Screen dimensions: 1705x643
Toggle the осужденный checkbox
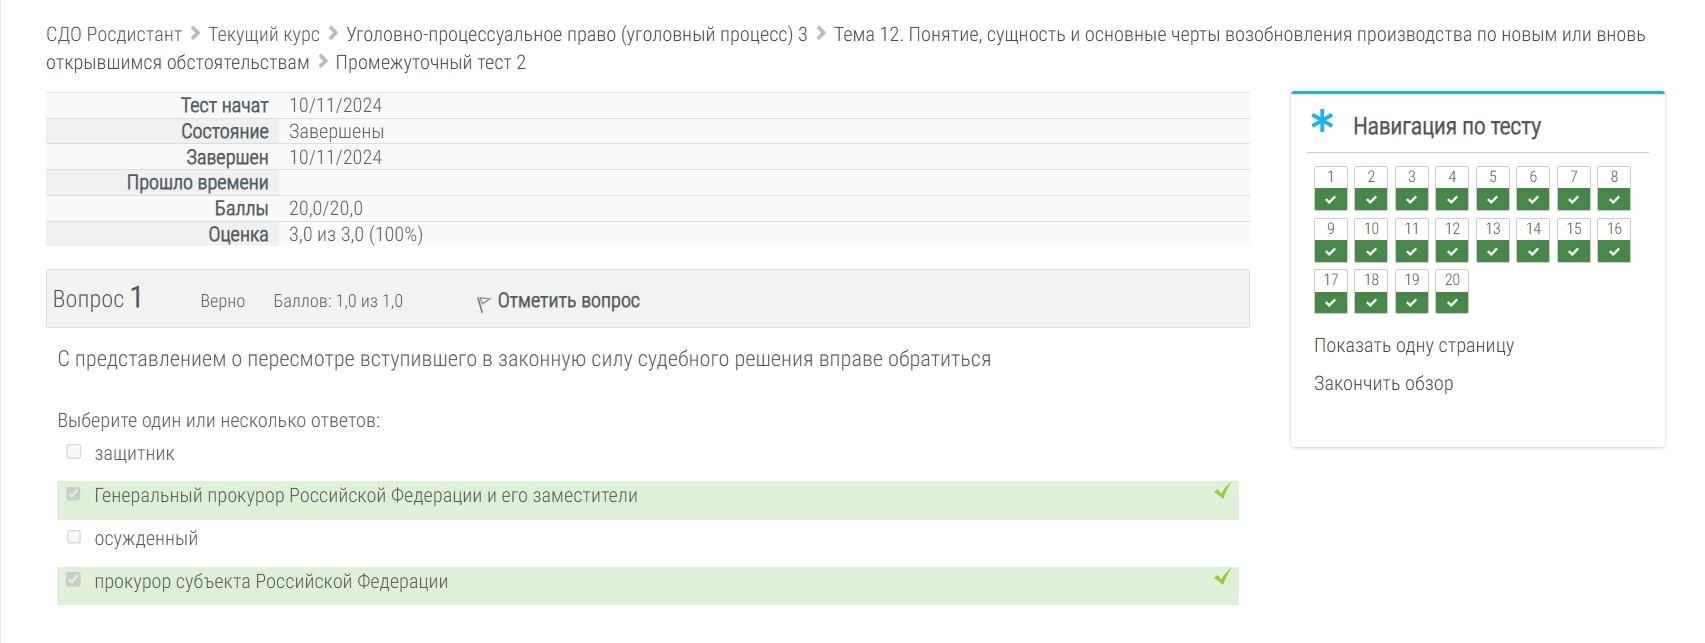pos(74,537)
